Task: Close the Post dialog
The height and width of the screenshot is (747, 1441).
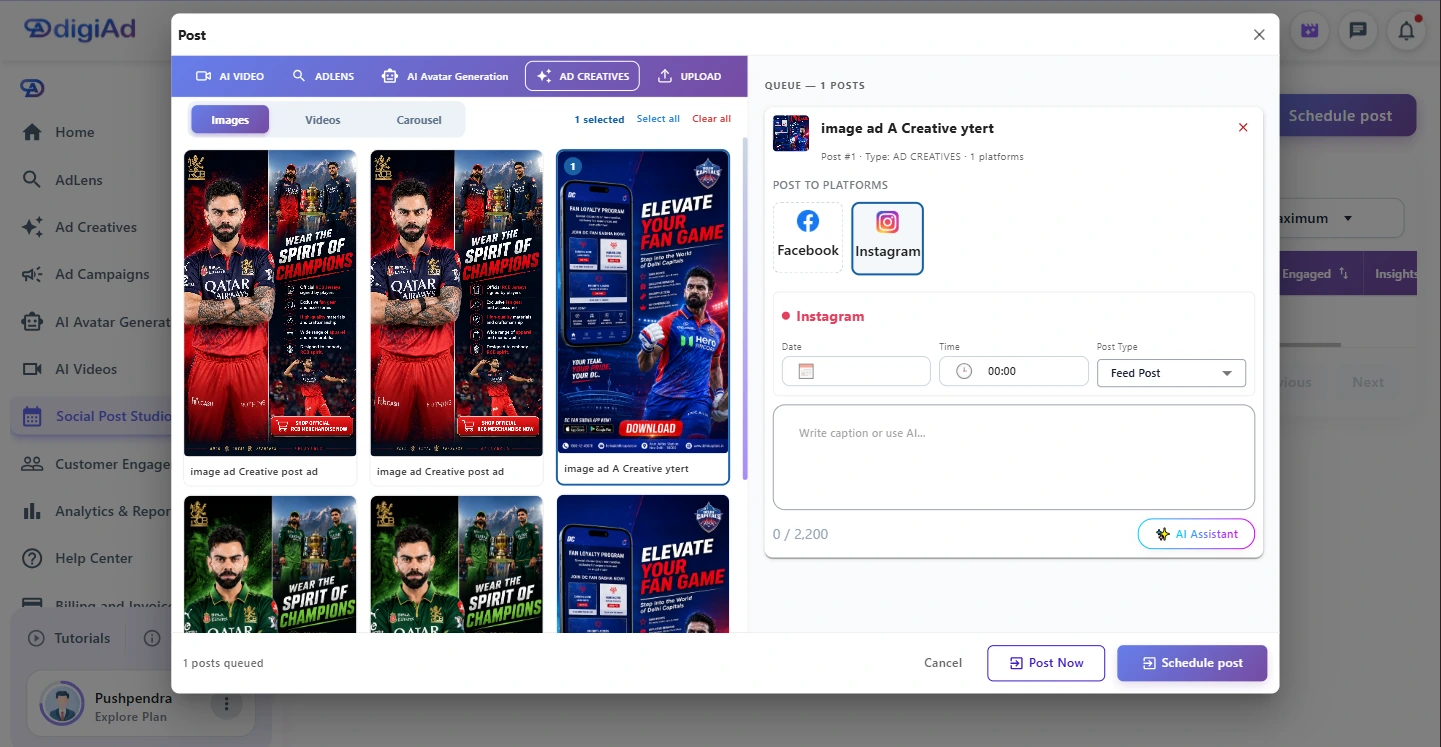Action: pos(1259,35)
